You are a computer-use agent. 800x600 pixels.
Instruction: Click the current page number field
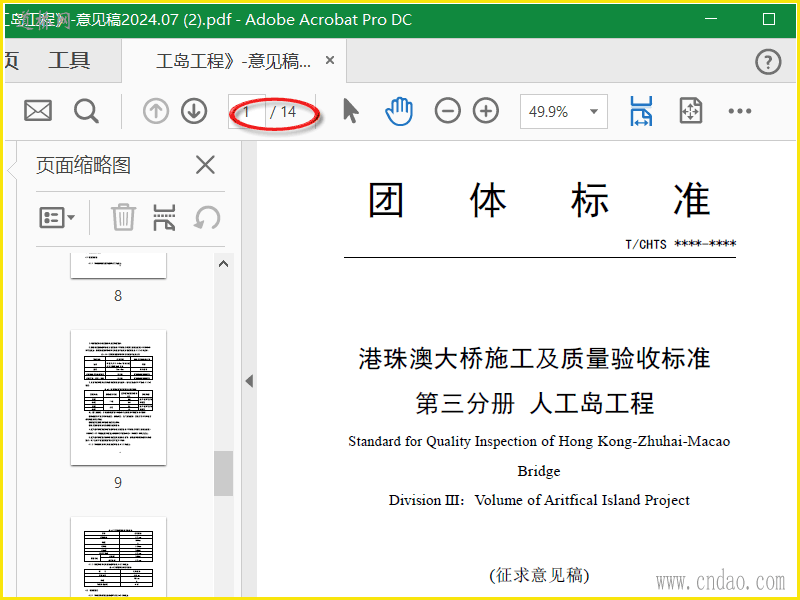[247, 111]
